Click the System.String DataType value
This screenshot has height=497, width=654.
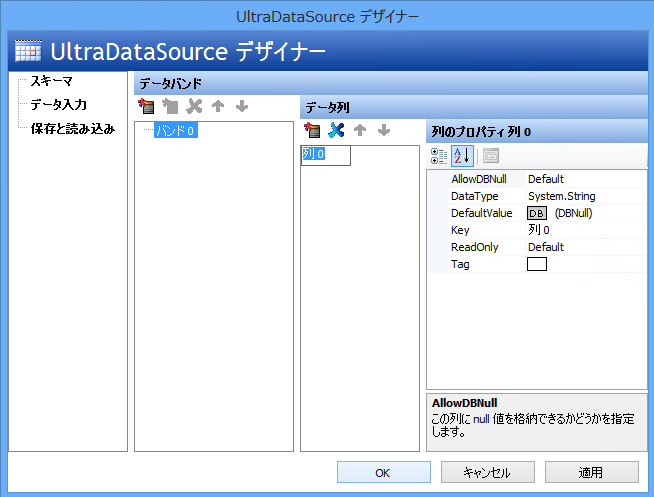[561, 196]
